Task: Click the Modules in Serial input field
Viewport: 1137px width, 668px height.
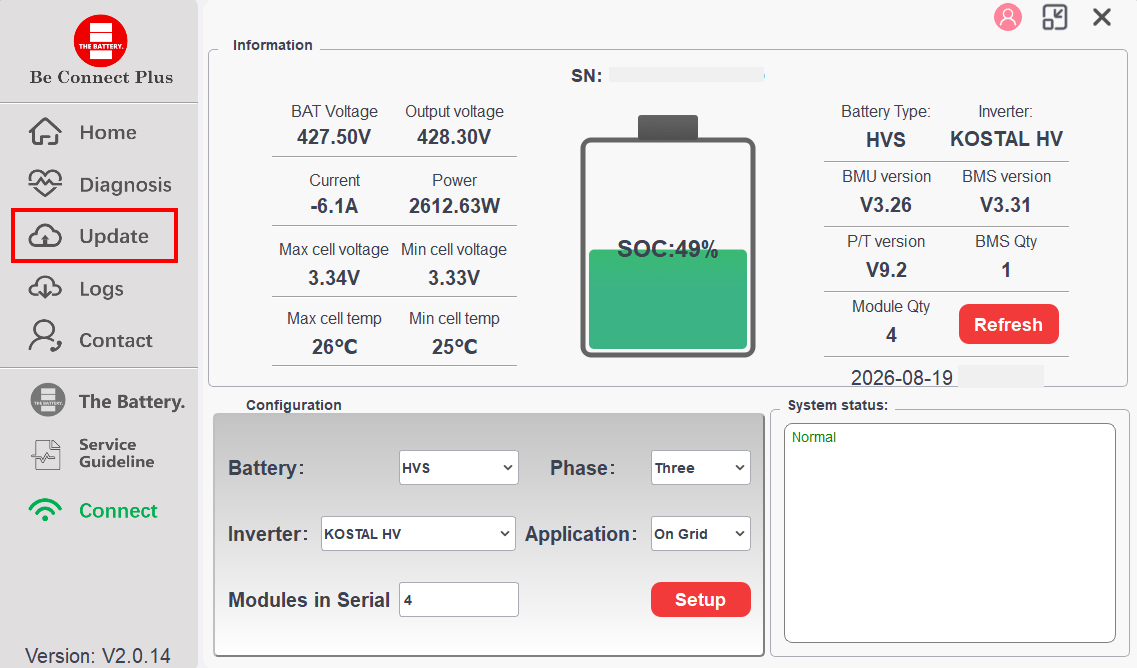Action: click(458, 599)
